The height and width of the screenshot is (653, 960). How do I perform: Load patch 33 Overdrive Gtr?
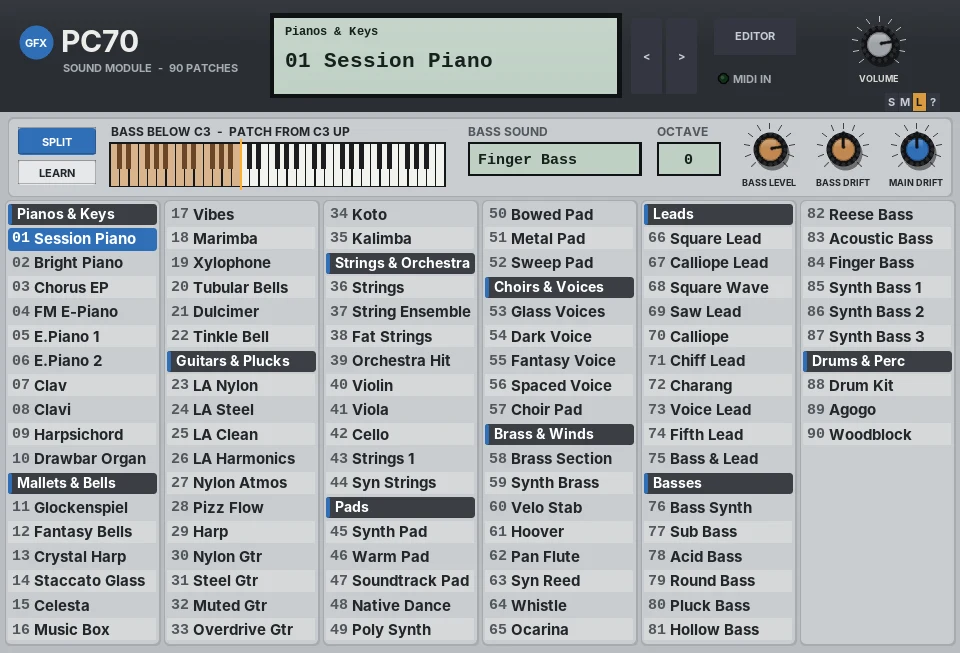(242, 630)
